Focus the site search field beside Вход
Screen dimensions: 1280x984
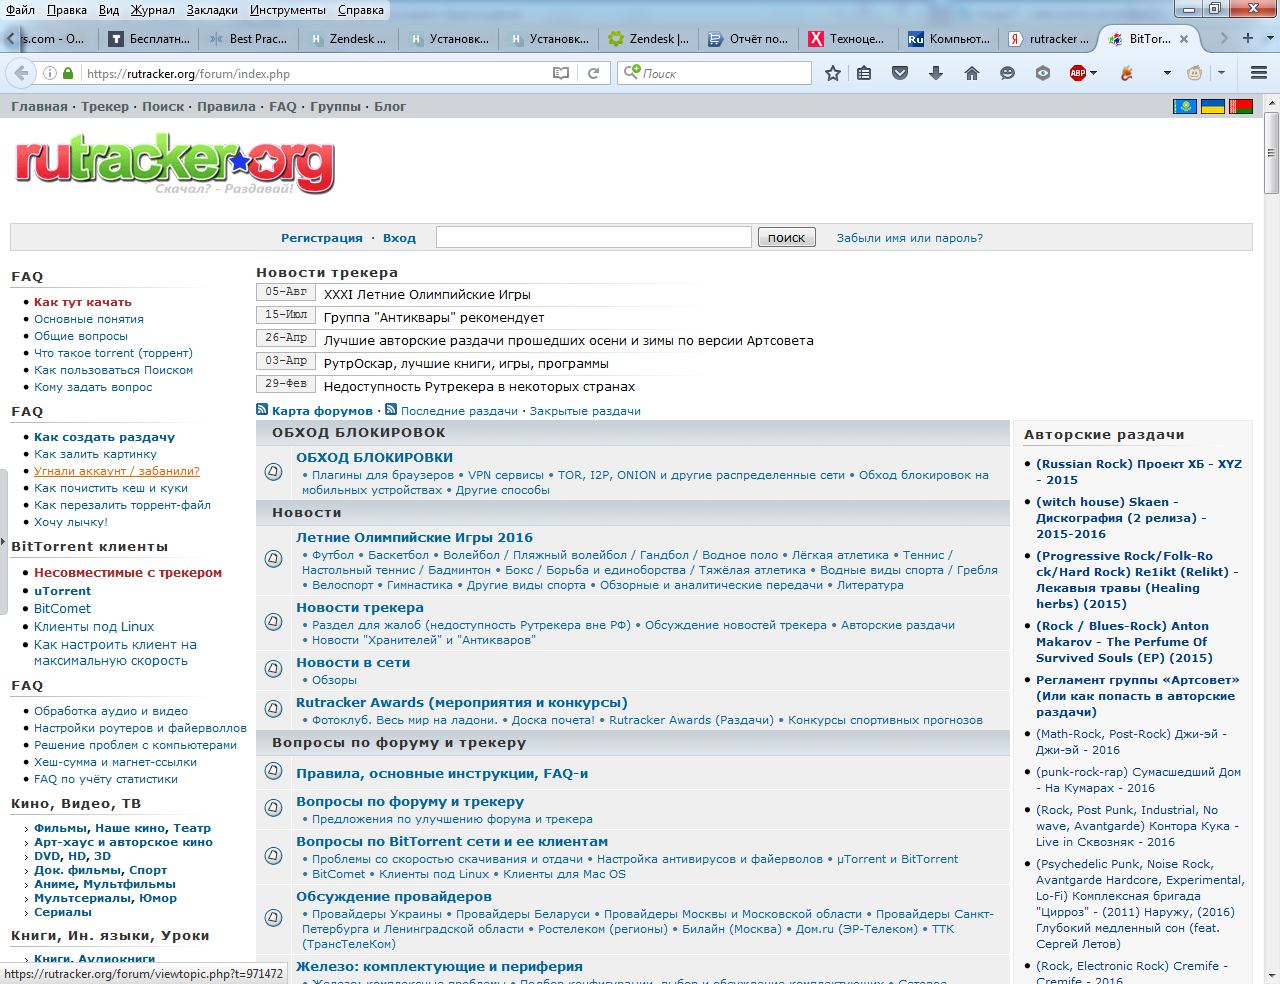(x=594, y=237)
